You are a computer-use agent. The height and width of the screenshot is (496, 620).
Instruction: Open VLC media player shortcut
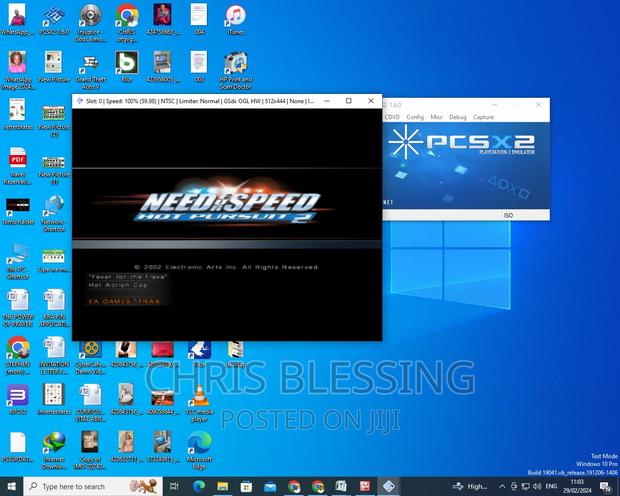200,403
